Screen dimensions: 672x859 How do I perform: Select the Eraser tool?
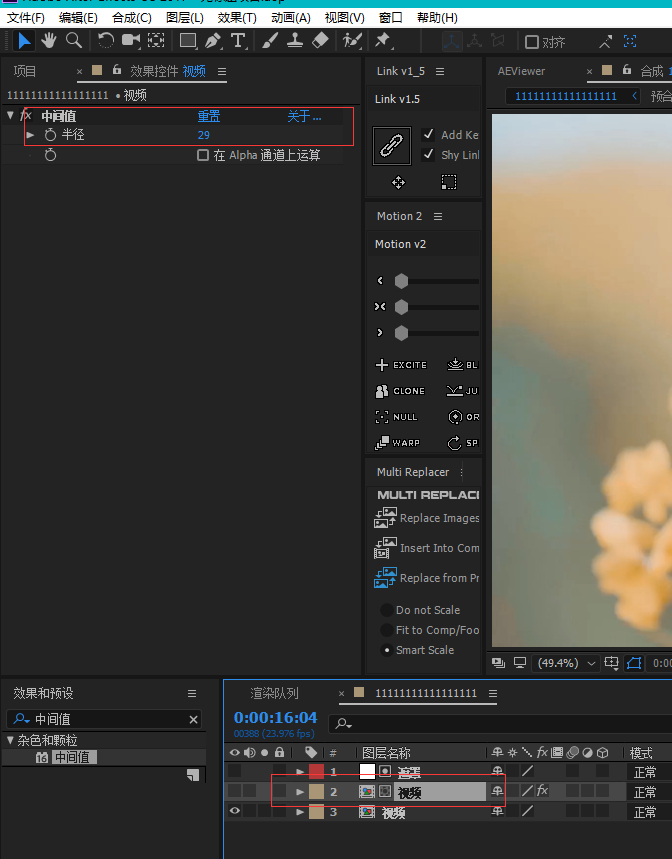(x=320, y=41)
